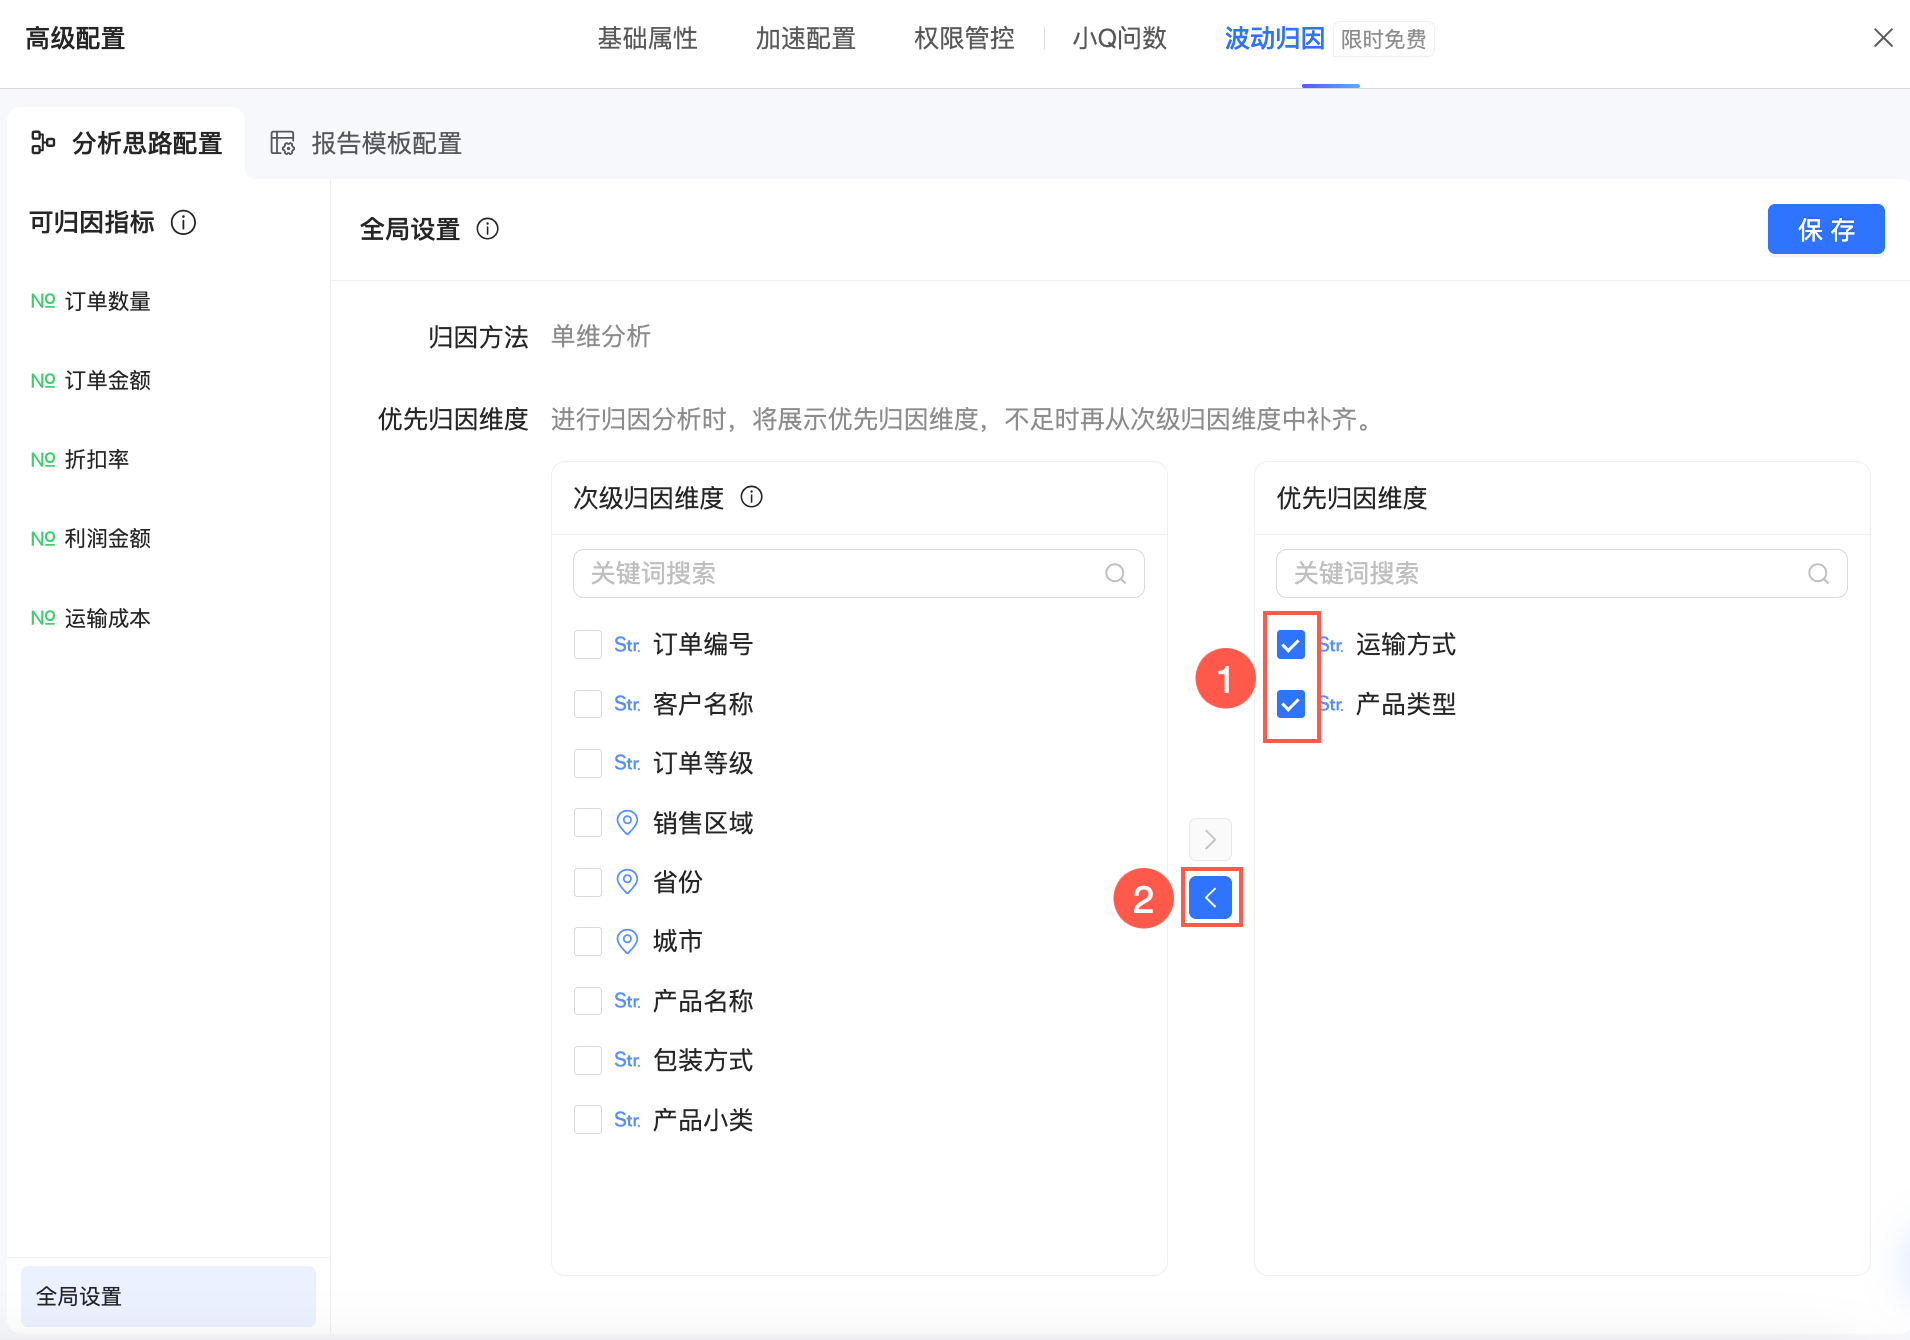Click the 运输方式 dimension label
Viewport: 1910px width, 1340px height.
[1405, 645]
